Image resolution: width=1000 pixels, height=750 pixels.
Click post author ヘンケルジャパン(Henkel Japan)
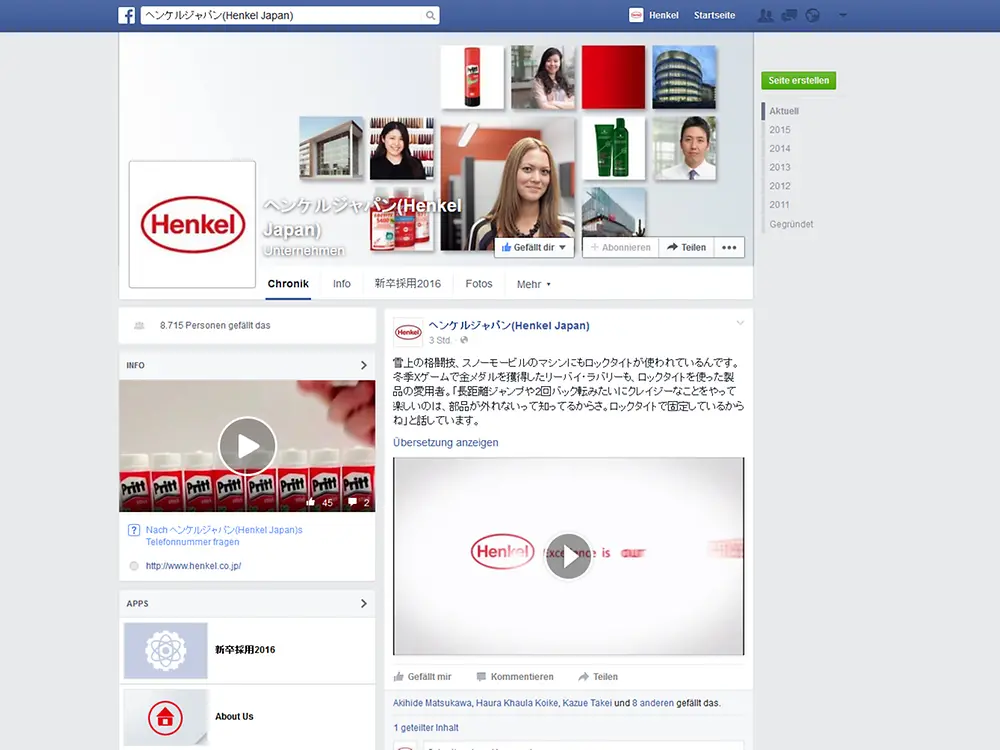click(509, 325)
